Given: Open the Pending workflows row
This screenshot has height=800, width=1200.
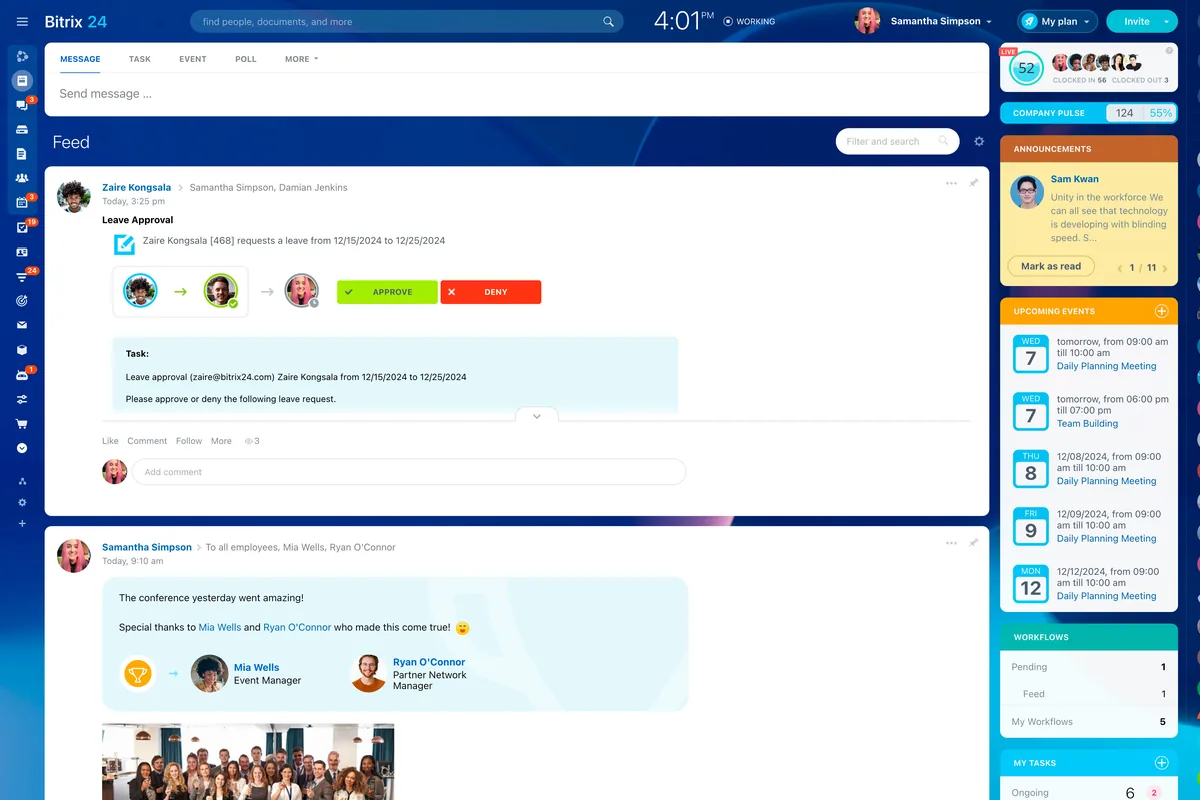Looking at the screenshot, I should click(x=1089, y=667).
